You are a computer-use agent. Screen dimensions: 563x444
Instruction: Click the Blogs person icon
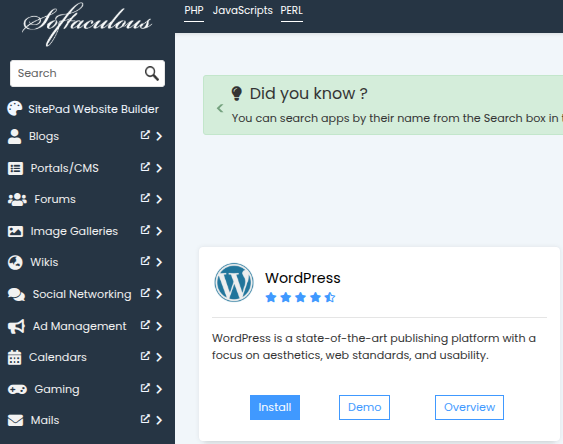[14, 136]
